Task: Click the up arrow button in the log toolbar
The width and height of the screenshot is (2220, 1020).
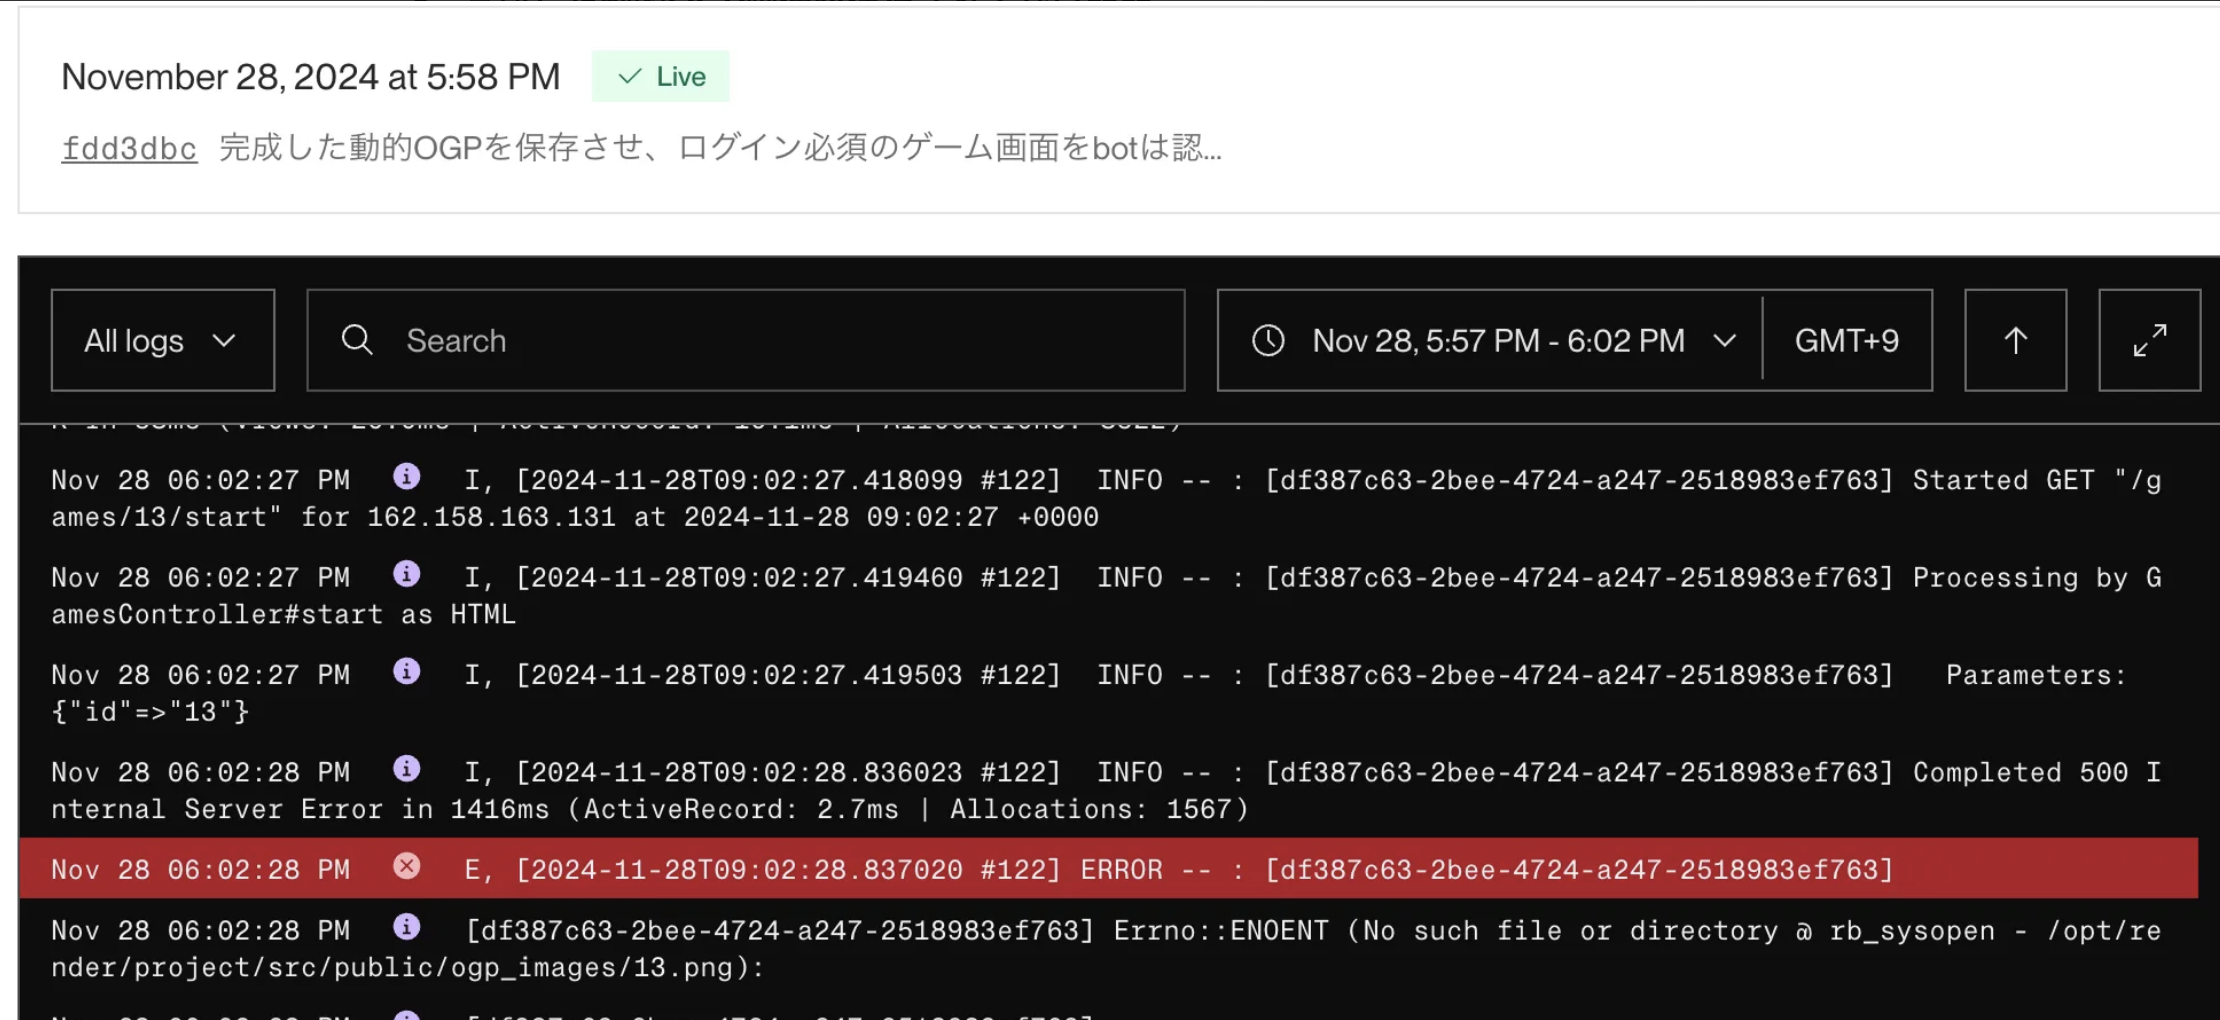Action: [2015, 340]
